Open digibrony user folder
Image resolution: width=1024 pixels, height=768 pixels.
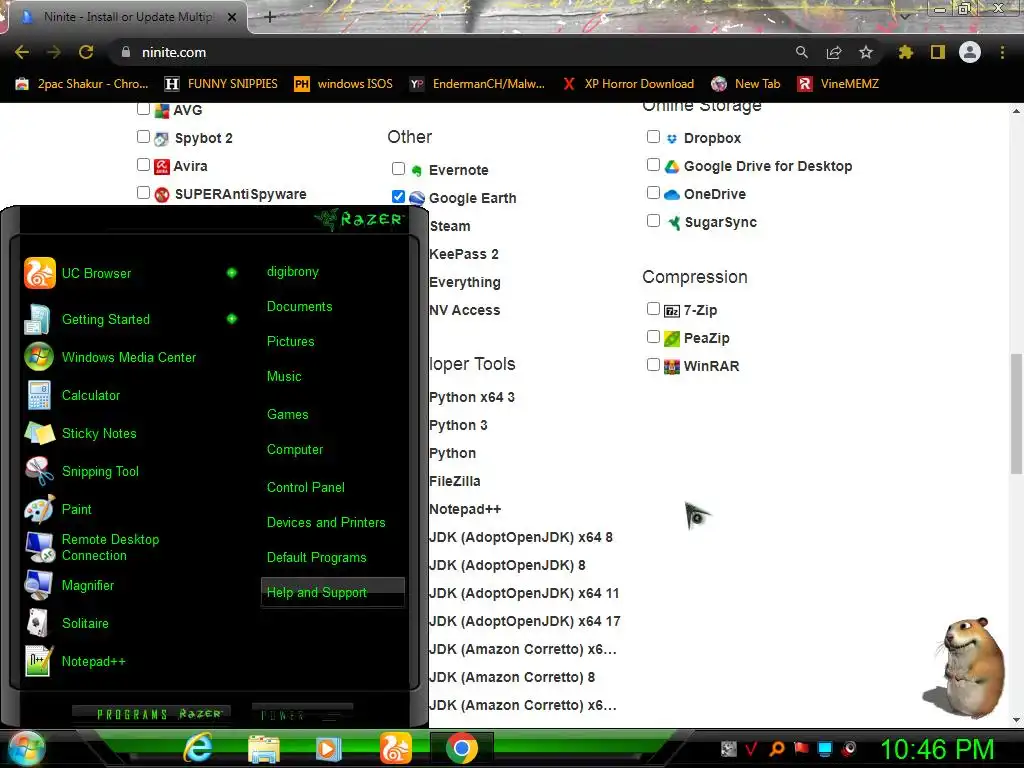[x=293, y=272]
